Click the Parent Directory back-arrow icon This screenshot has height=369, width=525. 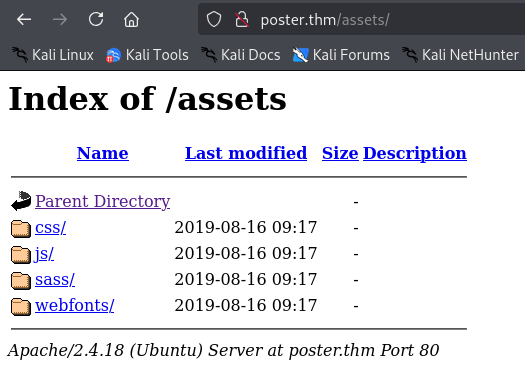21,201
